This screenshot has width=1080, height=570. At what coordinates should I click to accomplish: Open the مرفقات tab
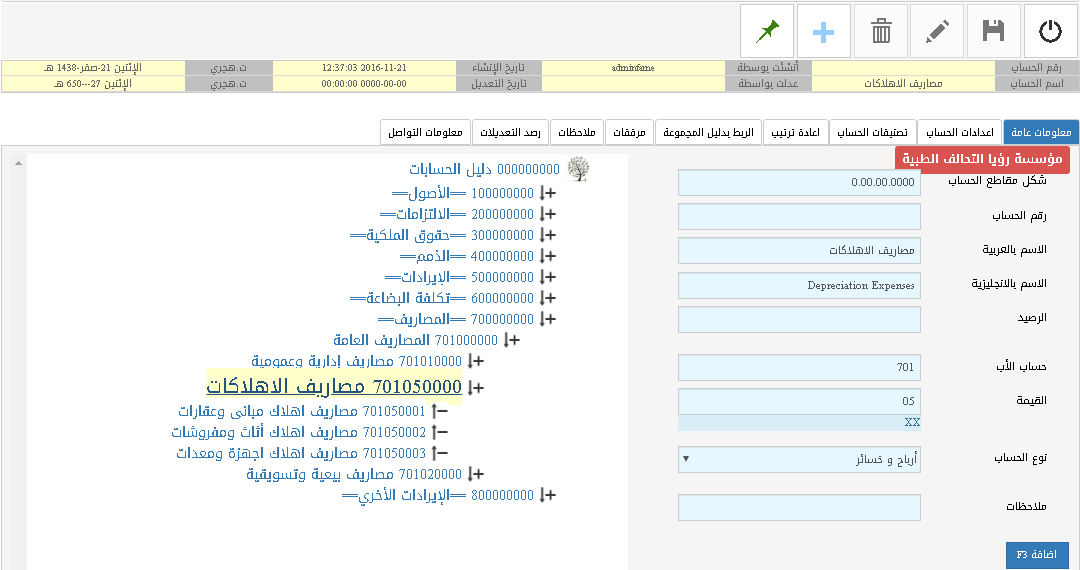[629, 132]
